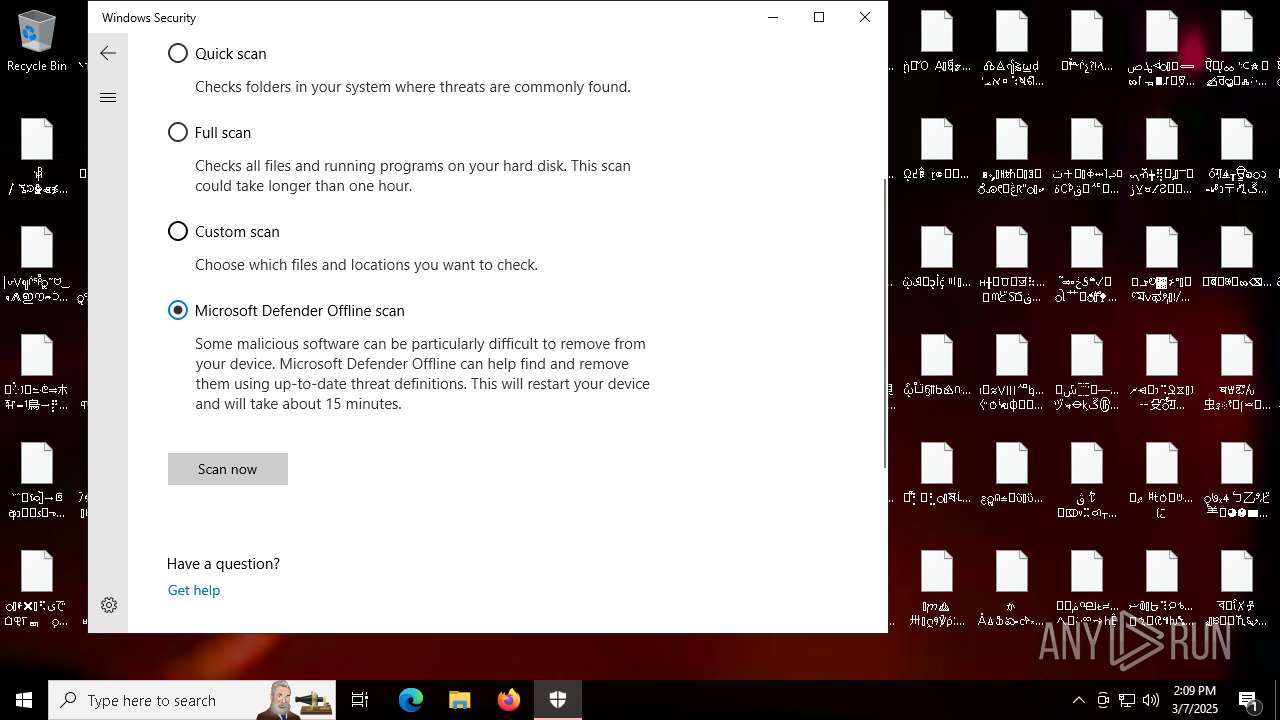Screen dimensions: 1280x720
Task: Go back using the back arrow
Action: (108, 53)
